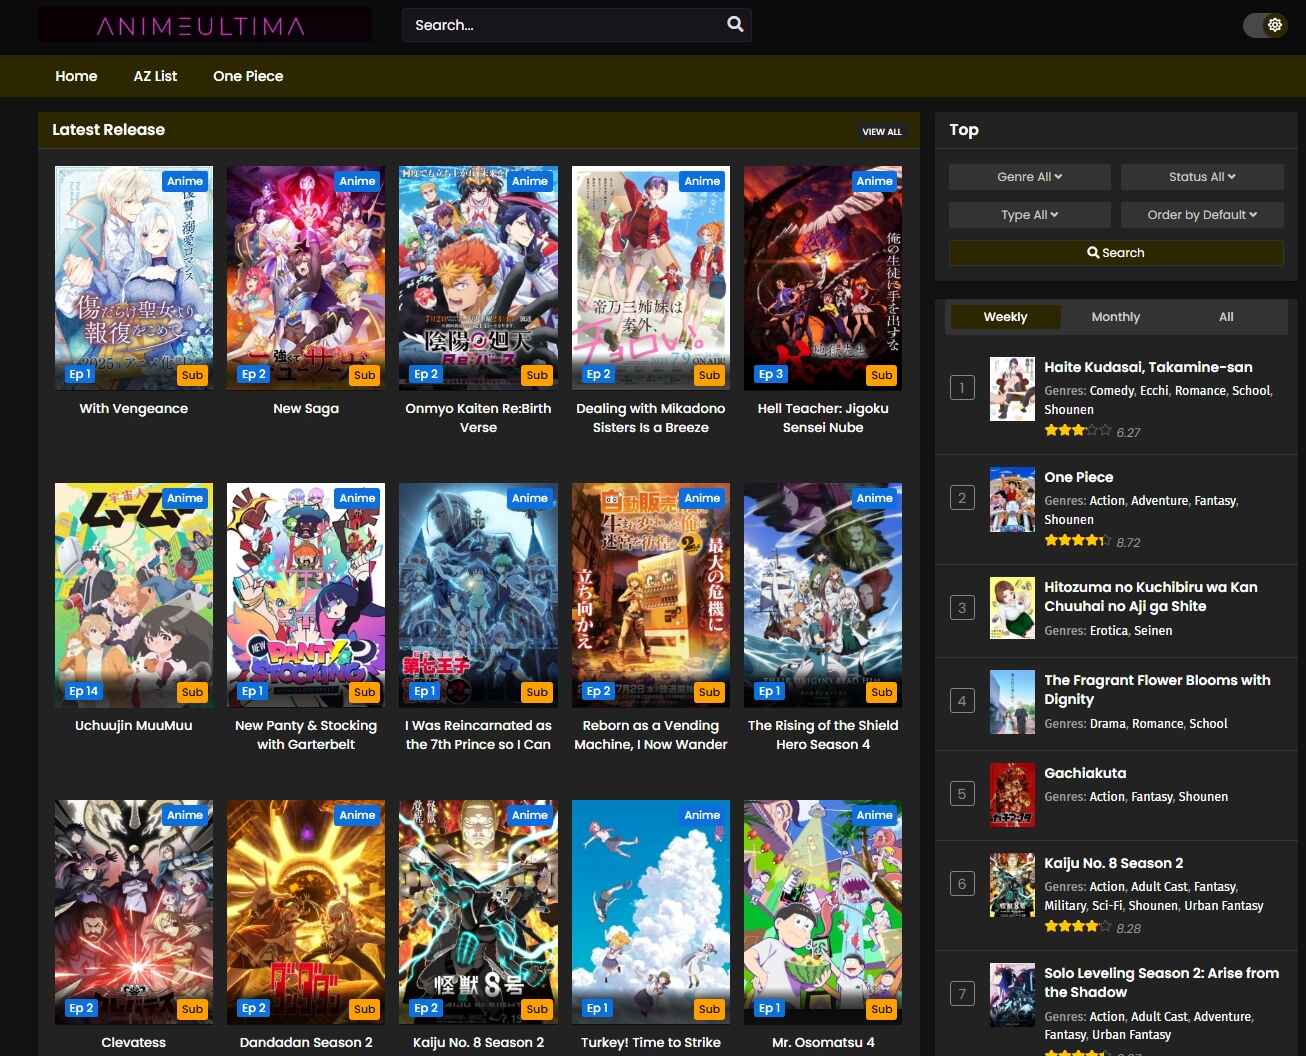The image size is (1306, 1056).
Task: Open Uchuujin MuuMuu poster thumbnail
Action: (134, 595)
